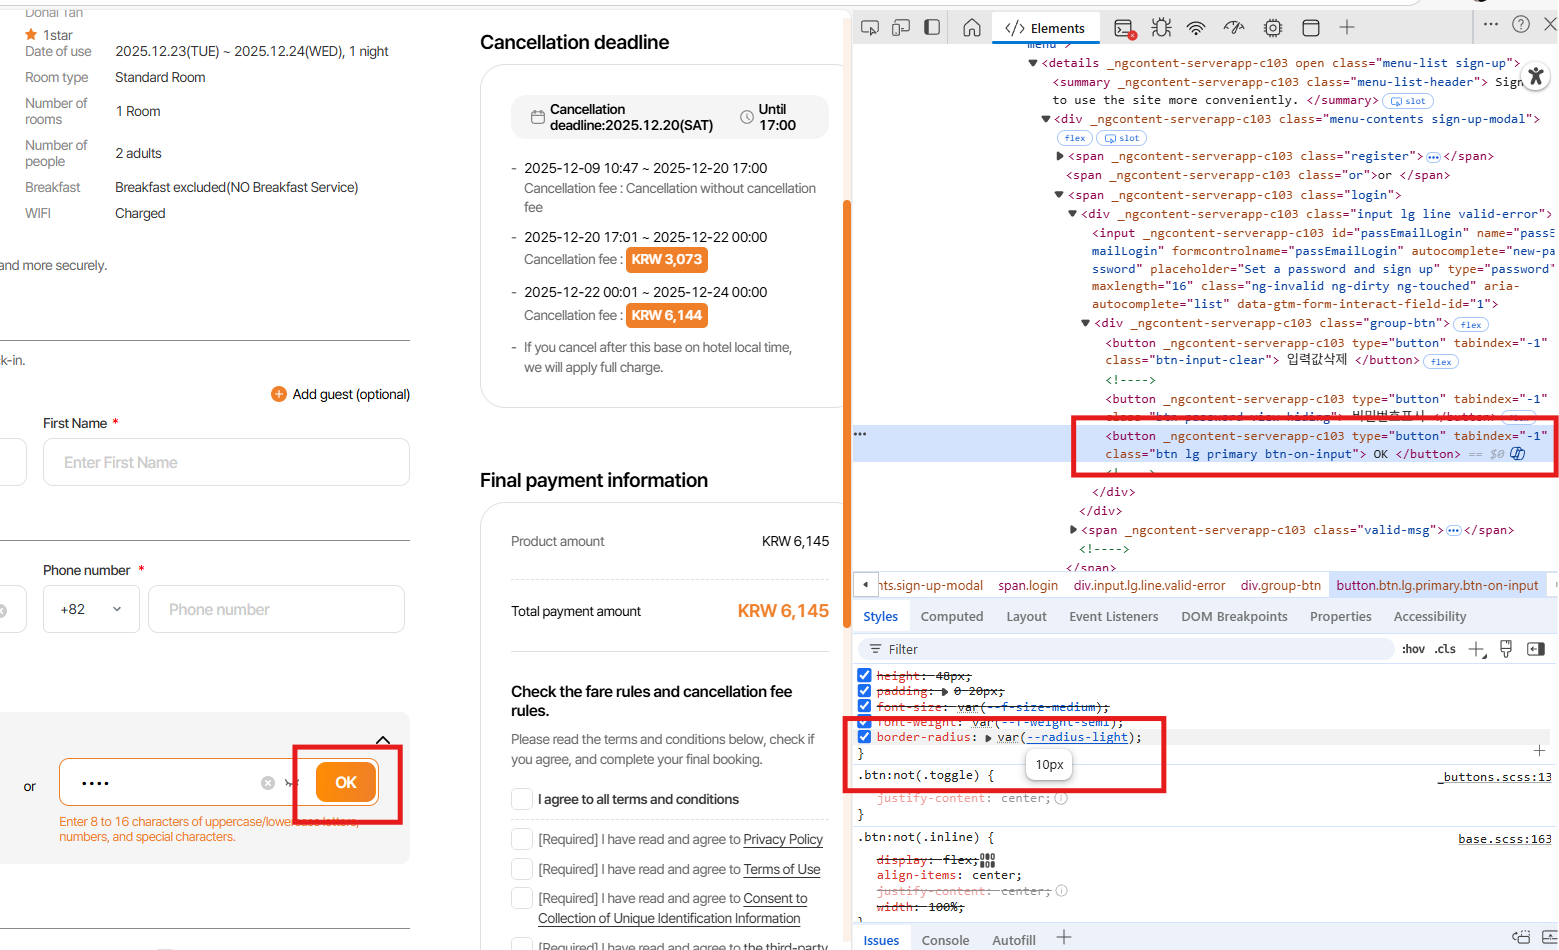
Task: Open the Network tool wifi icon
Action: [1196, 28]
